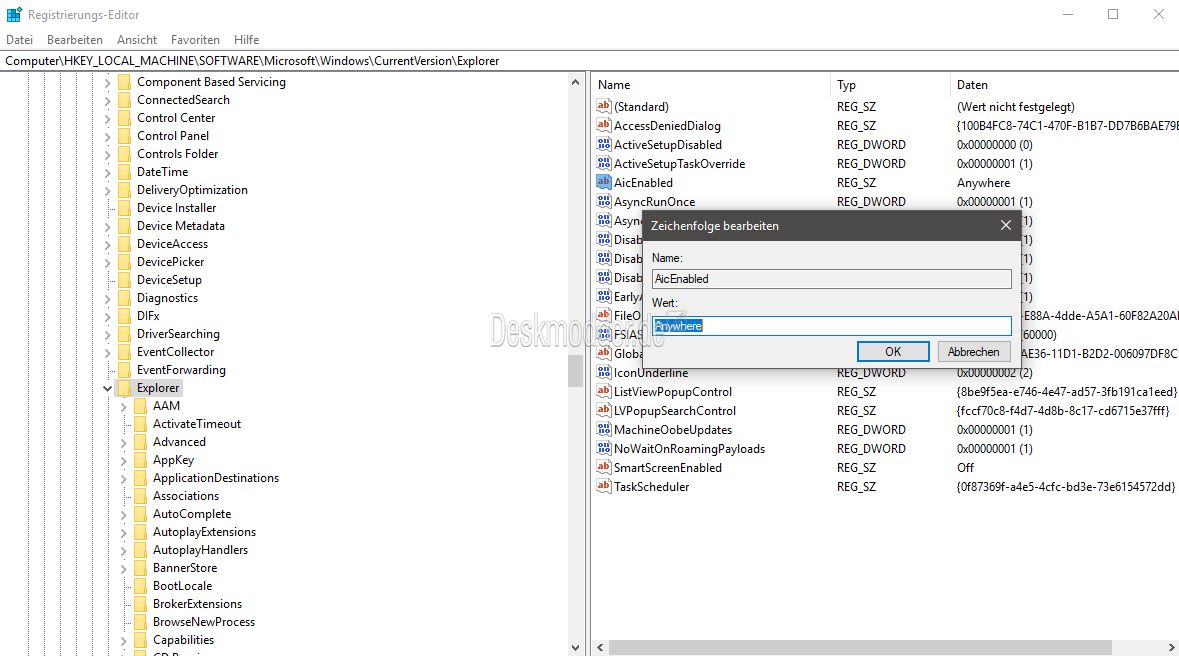
Task: Expand the AutoplayHandlers subkey node
Action: pos(123,551)
